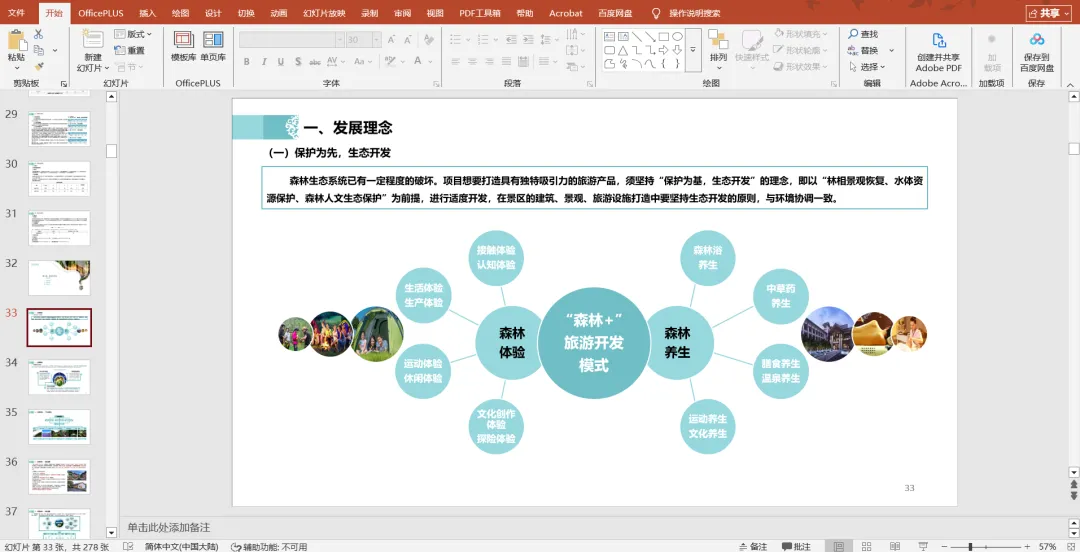The height and width of the screenshot is (552, 1080).
Task: Select the rectangle shape in shapes gallery
Action: 663,37
